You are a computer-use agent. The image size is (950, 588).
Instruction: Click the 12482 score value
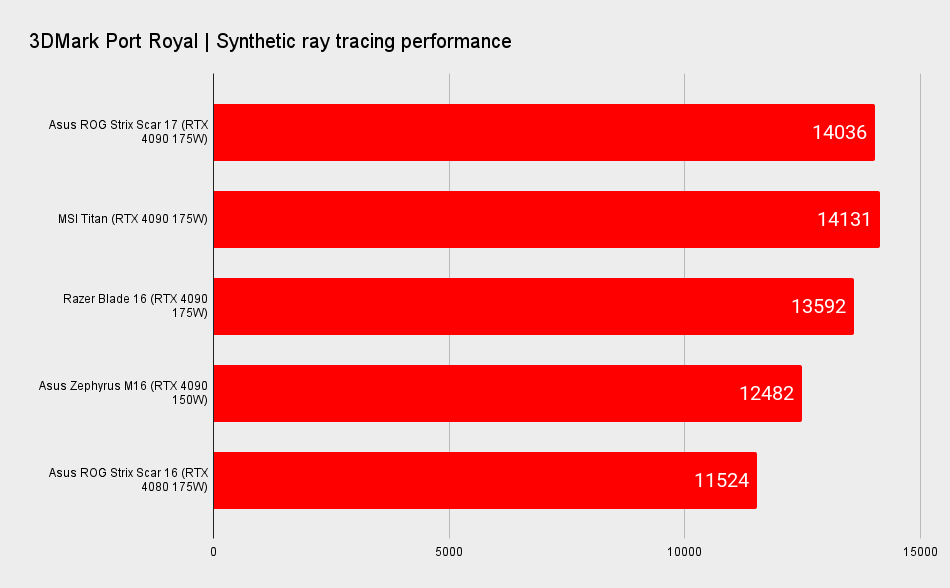tap(766, 394)
